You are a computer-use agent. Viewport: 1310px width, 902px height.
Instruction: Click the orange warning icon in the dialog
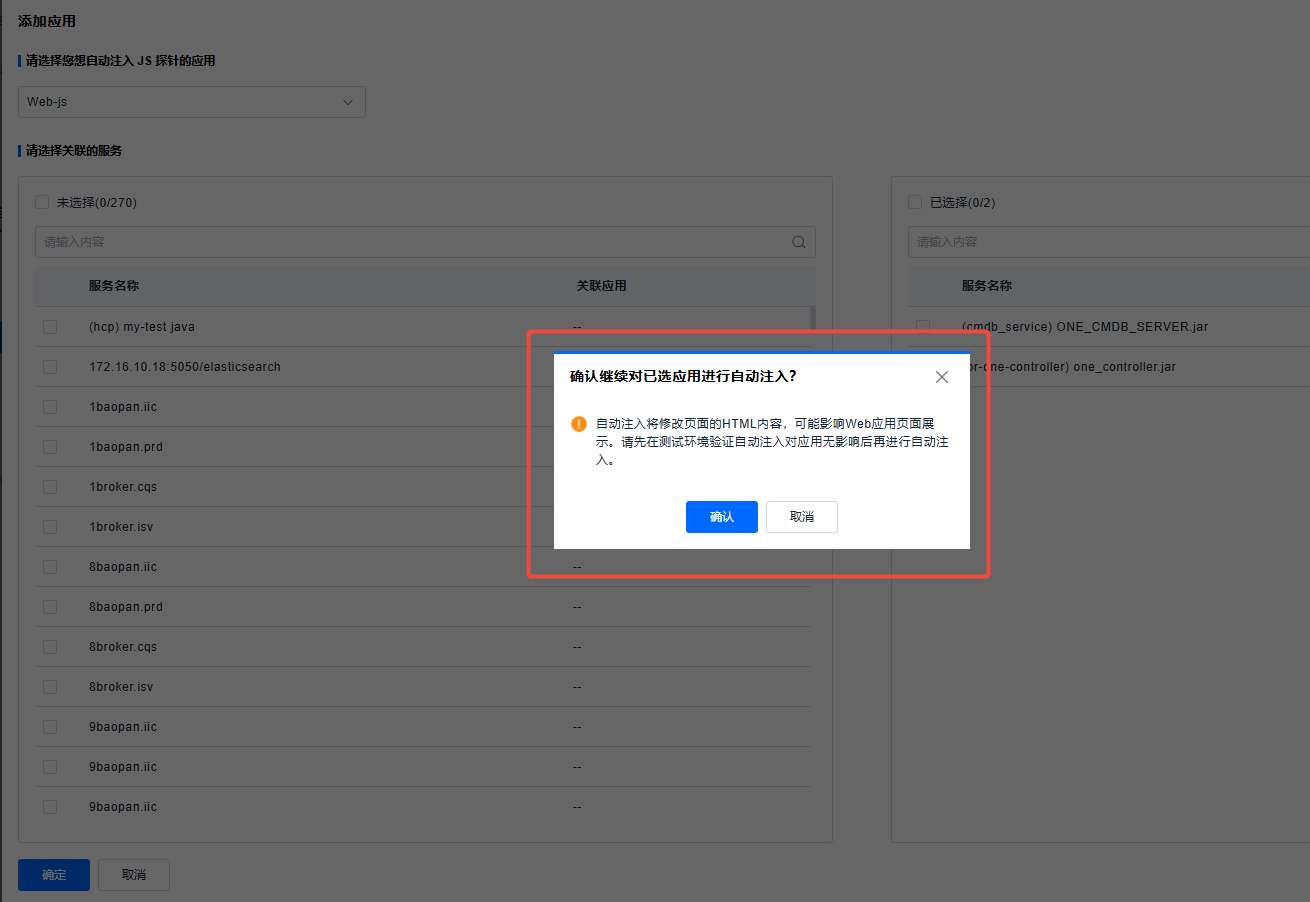(579, 424)
